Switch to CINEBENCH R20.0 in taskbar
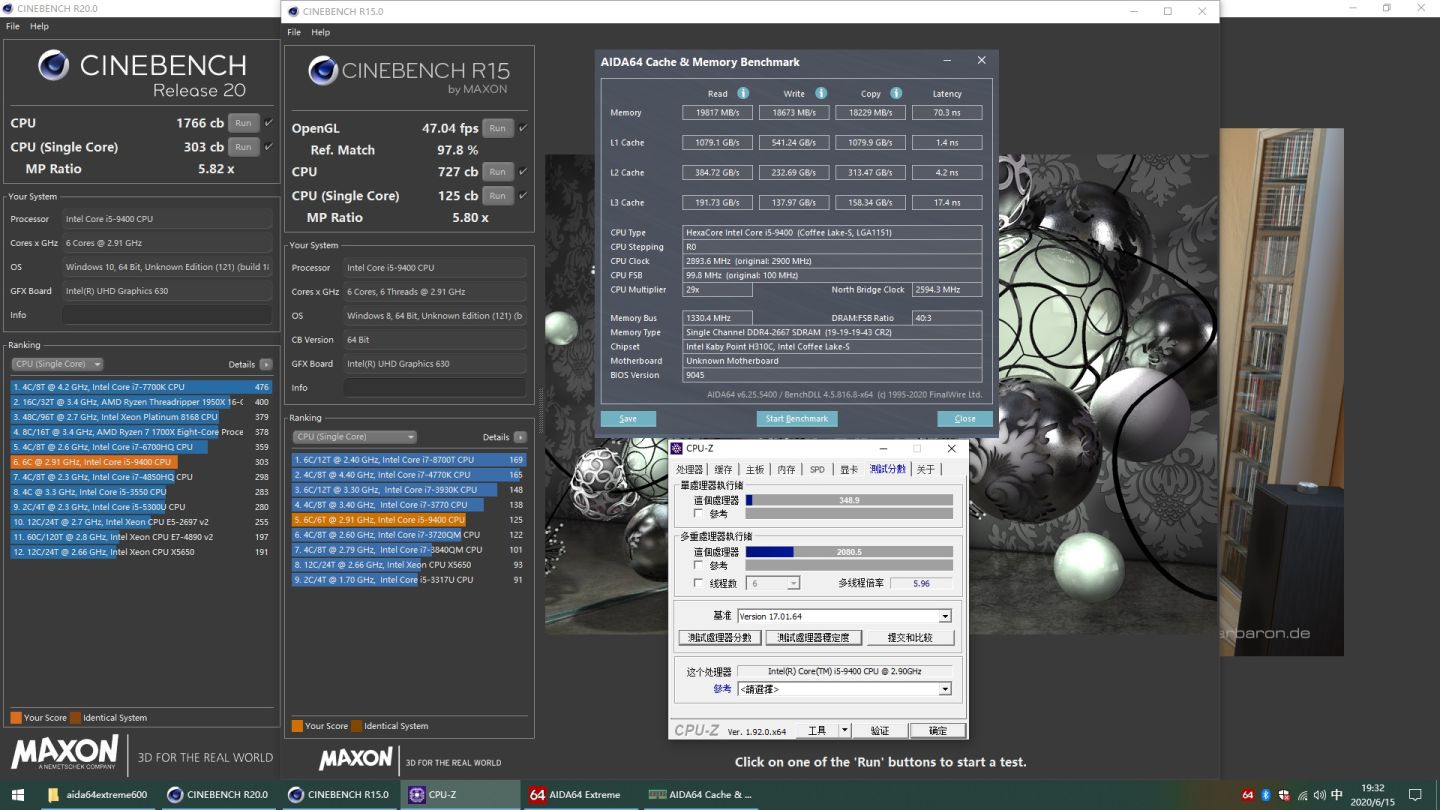 pyautogui.click(x=219, y=795)
